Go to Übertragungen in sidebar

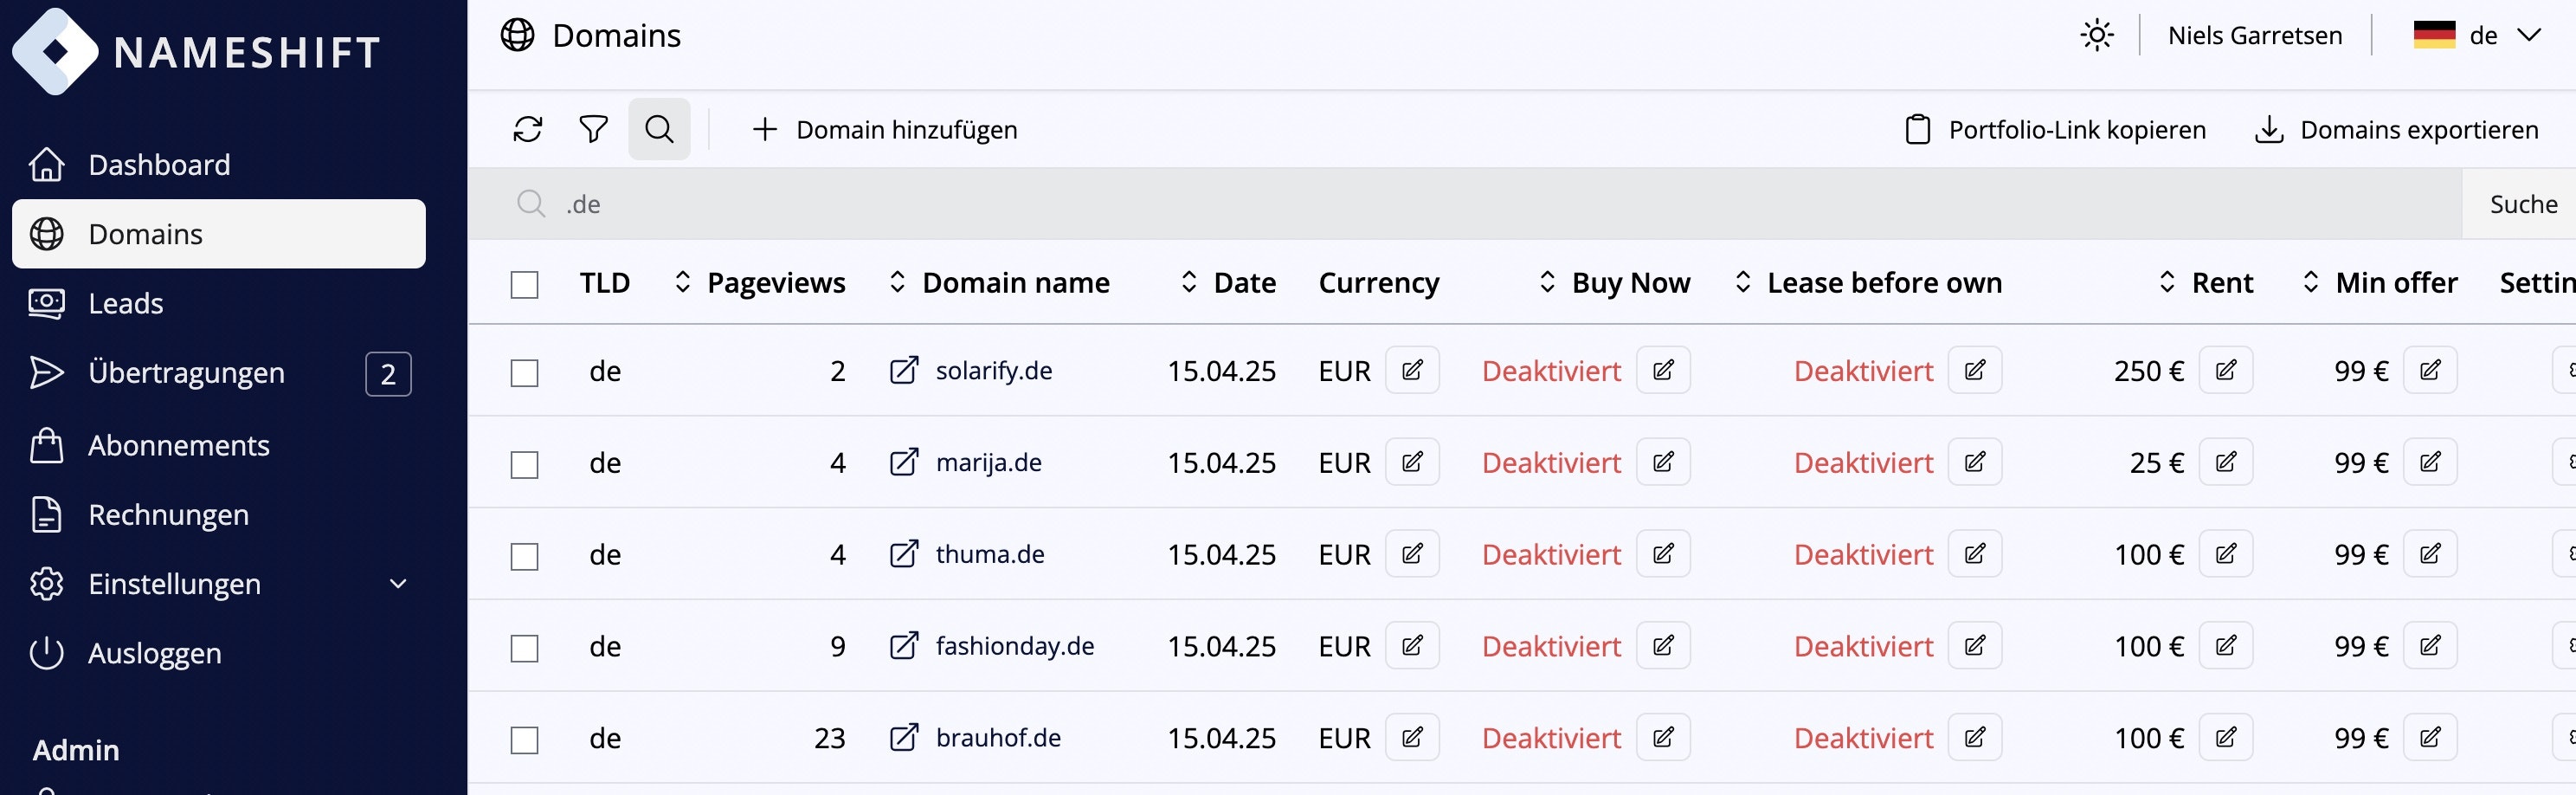(x=186, y=373)
